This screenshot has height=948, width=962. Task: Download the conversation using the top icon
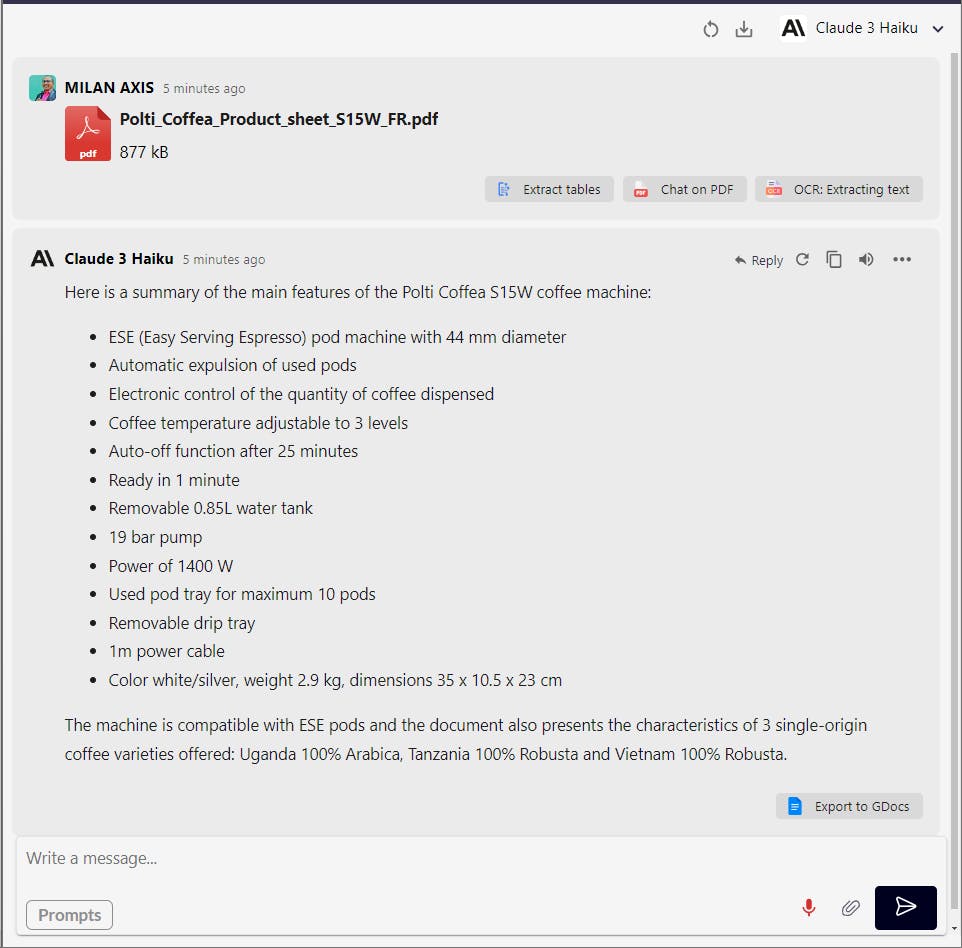744,29
